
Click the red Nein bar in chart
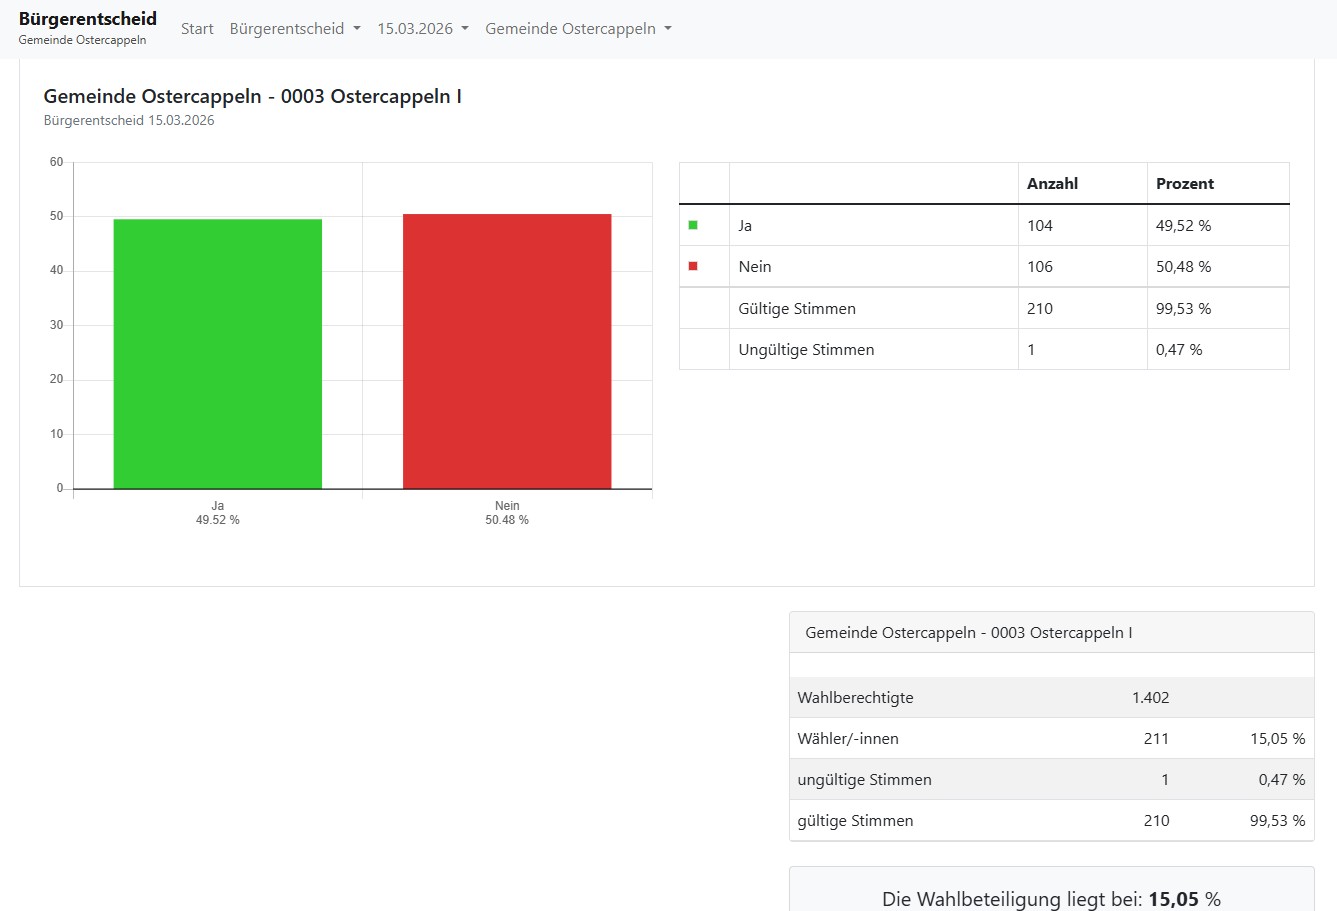(507, 351)
